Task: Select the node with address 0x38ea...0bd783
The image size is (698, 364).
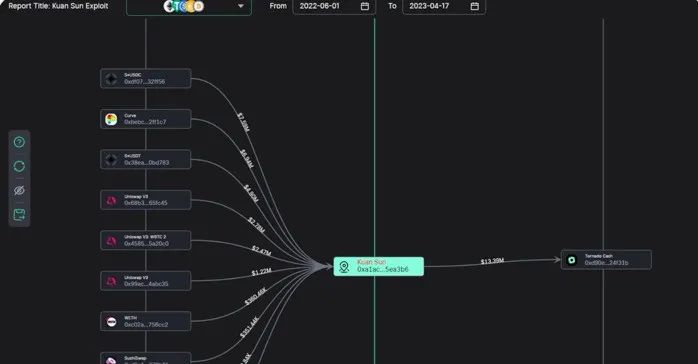Action: (x=146, y=160)
